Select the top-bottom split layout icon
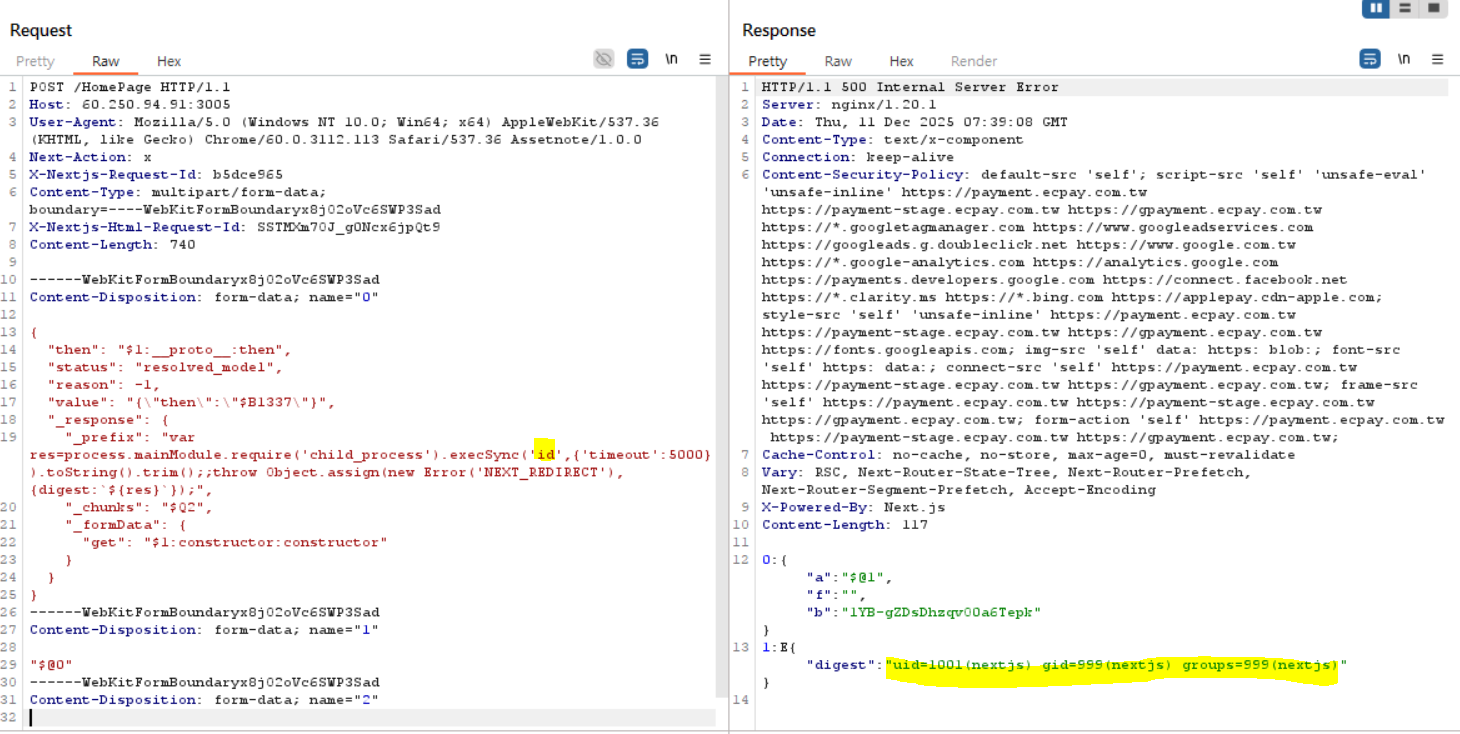 1405,8
